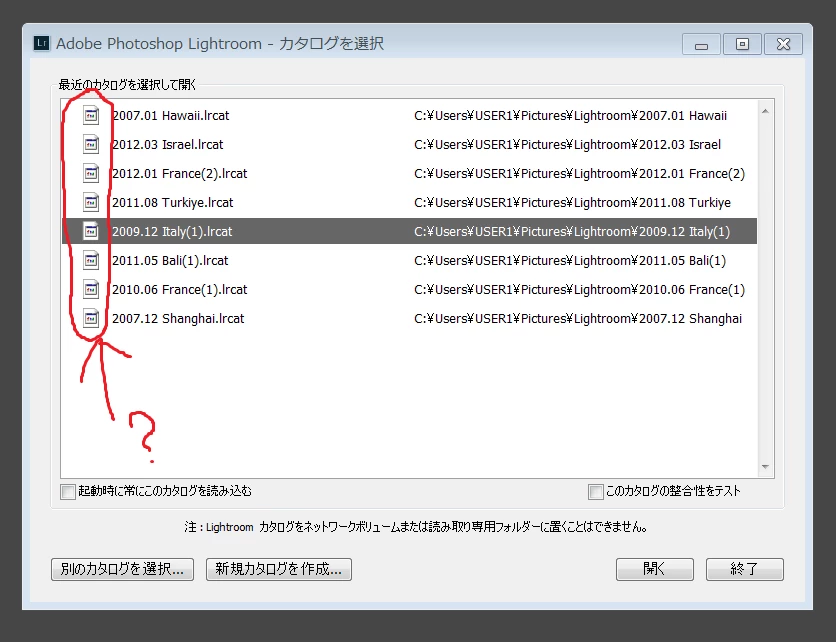The image size is (836, 642).
Task: Select the 2011.05 Bali(1).lrcat catalog name
Action: point(170,261)
